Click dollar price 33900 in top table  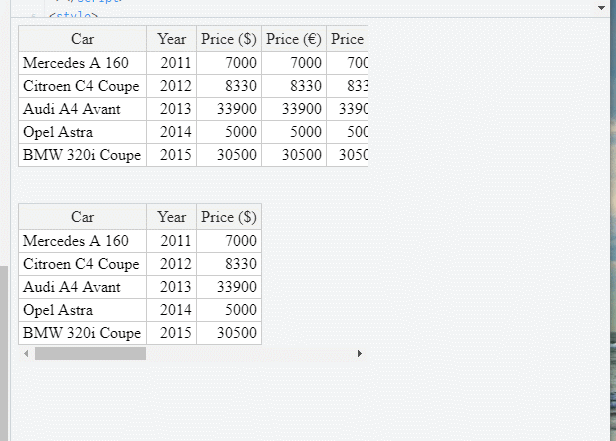point(229,109)
